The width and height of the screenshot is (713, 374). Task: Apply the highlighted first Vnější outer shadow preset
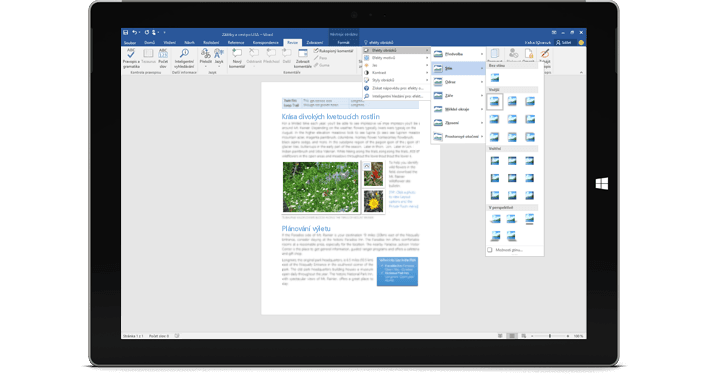tap(495, 102)
